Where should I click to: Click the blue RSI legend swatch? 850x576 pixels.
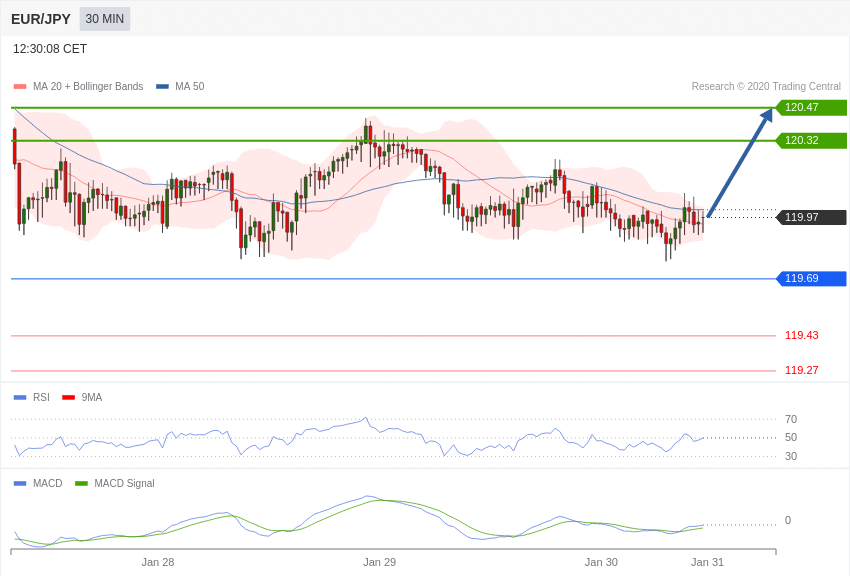pos(20,398)
